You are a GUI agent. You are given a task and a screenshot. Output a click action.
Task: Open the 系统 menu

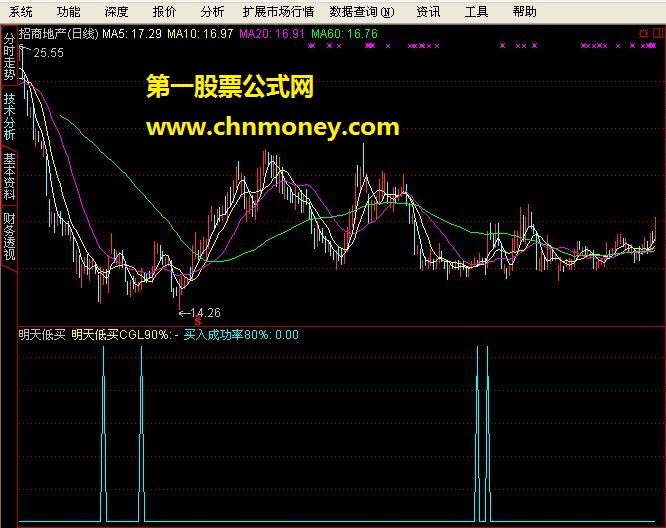coord(20,12)
